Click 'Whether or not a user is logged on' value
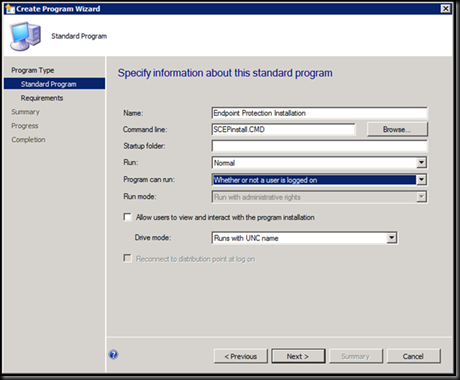The height and width of the screenshot is (380, 460). (265, 180)
